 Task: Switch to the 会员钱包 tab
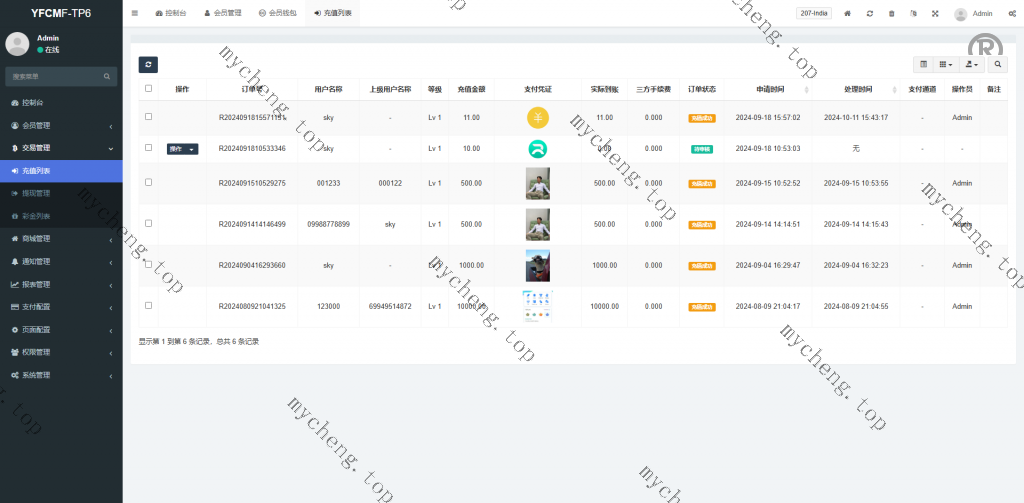[276, 13]
